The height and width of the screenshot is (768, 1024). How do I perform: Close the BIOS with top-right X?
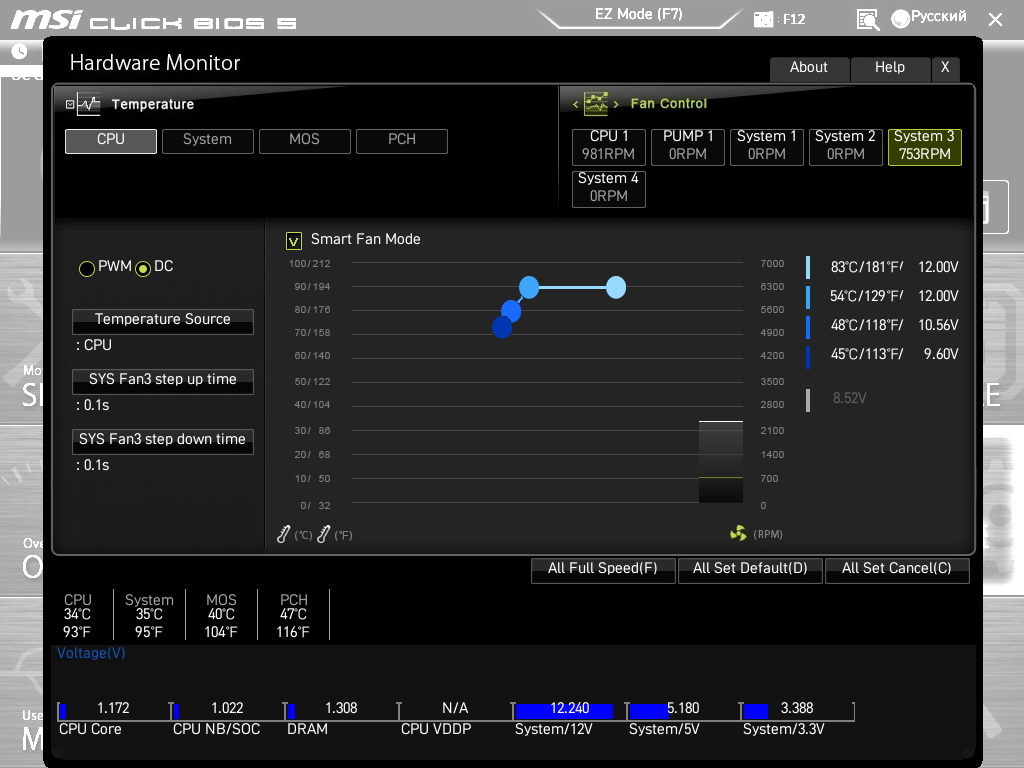[x=995, y=20]
